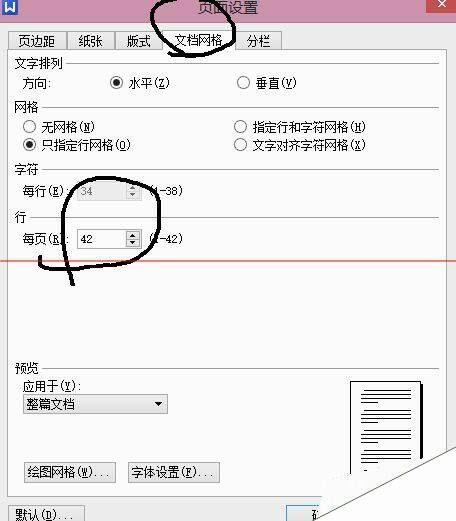The image size is (456, 521).
Task: Click the 默认 button
Action: [x=46, y=514]
